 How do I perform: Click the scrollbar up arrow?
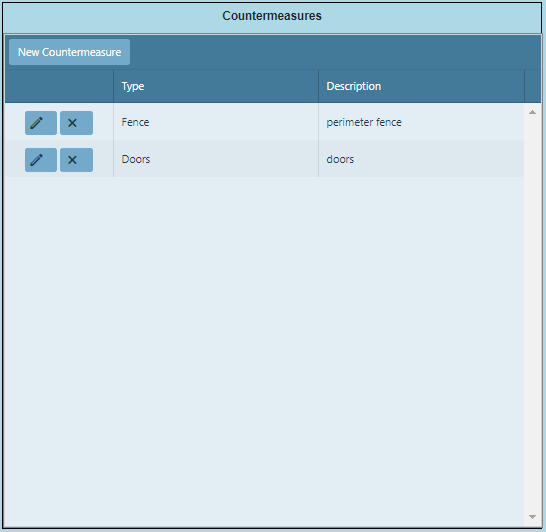532,112
